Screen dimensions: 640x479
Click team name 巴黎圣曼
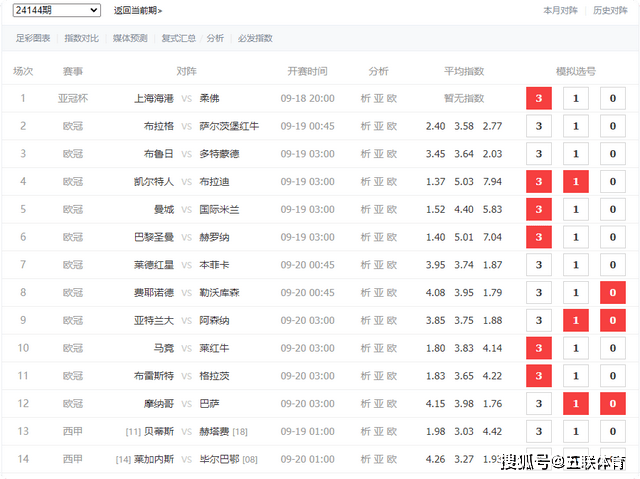[x=154, y=237]
